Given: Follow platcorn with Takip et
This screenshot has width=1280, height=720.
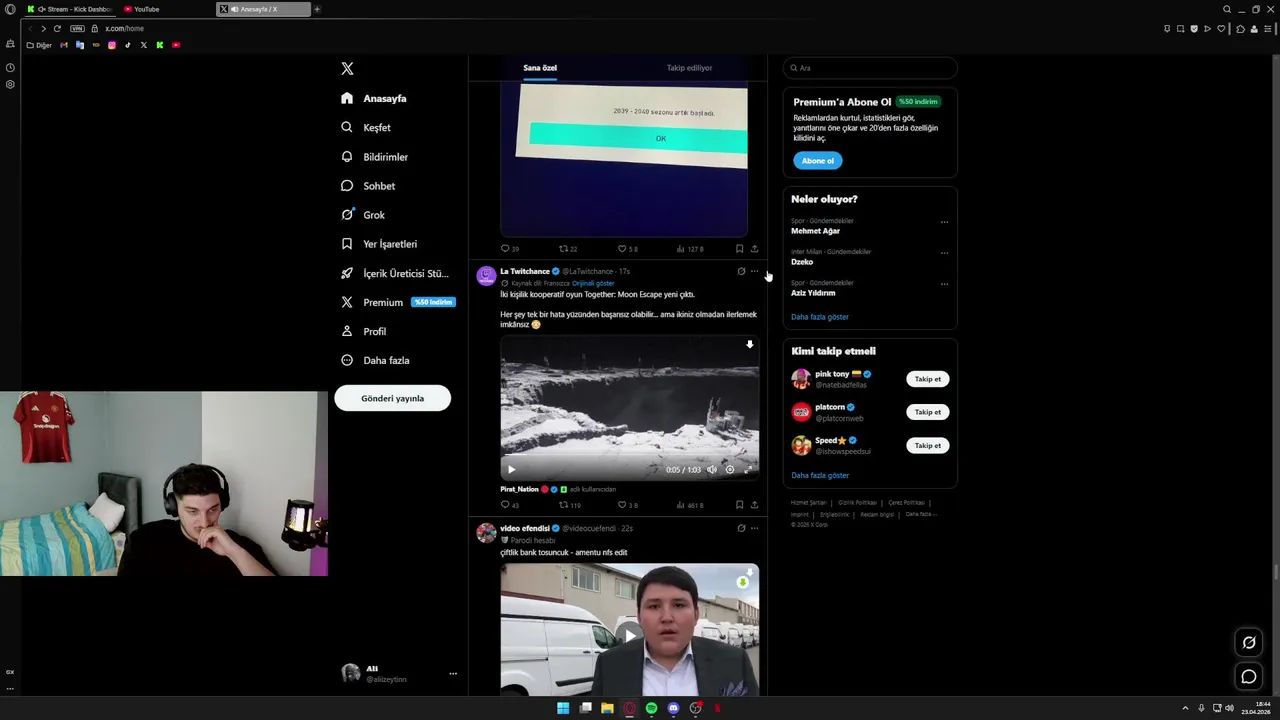Looking at the screenshot, I should point(927,412).
